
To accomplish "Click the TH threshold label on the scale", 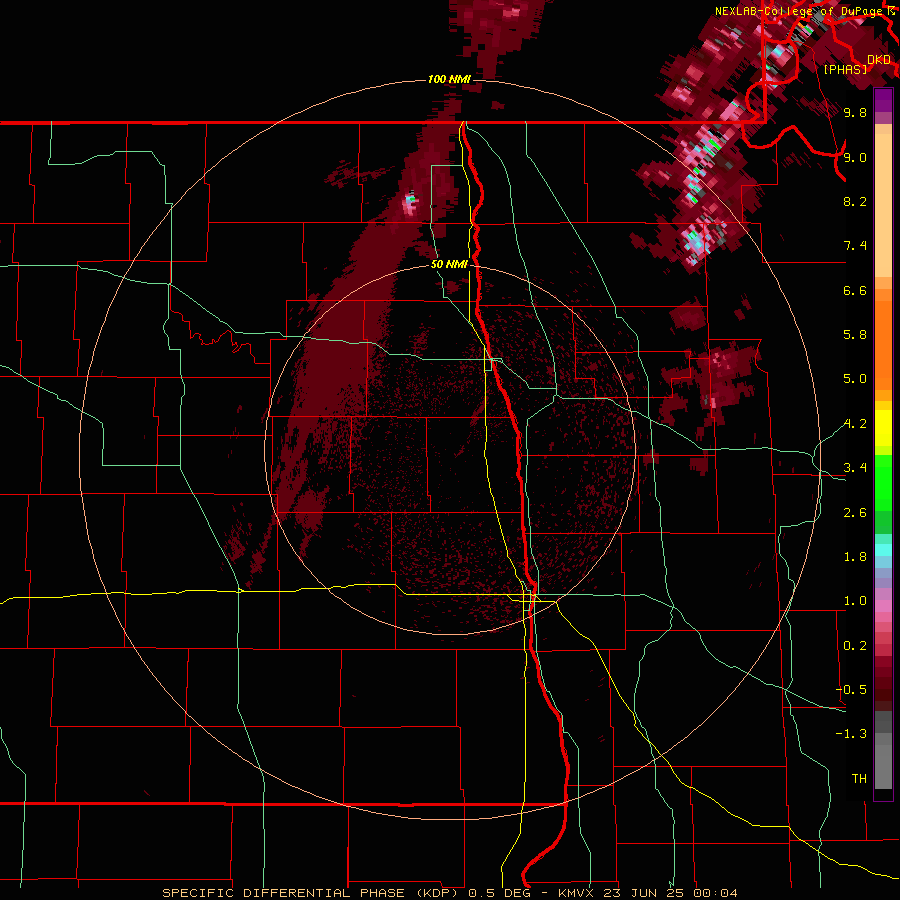I will click(859, 779).
